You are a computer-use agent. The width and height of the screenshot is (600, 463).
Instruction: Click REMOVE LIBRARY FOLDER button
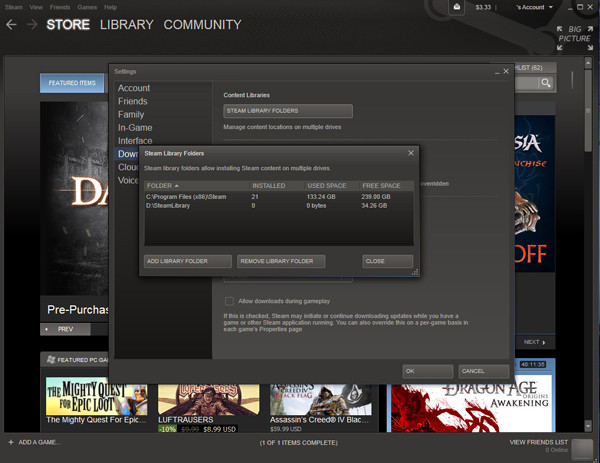pyautogui.click(x=281, y=261)
